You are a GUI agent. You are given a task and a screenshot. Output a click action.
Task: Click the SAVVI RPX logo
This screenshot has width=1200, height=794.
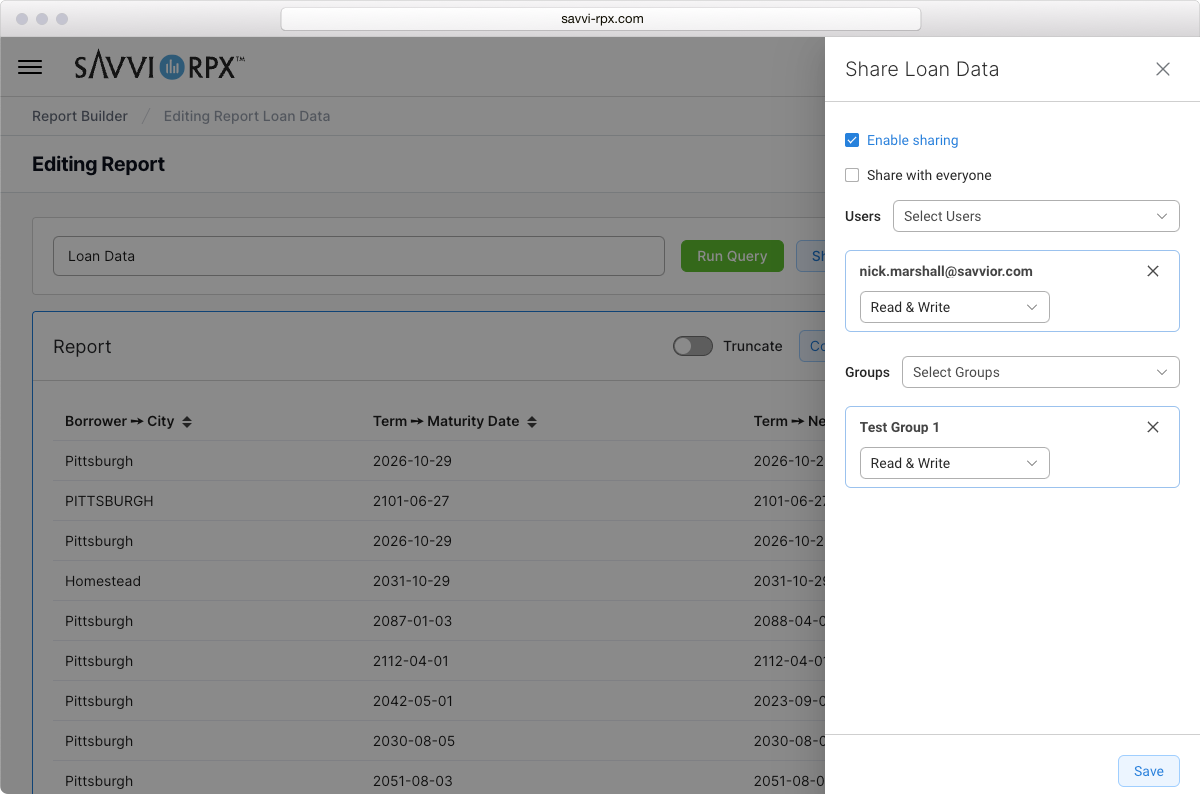click(x=160, y=66)
